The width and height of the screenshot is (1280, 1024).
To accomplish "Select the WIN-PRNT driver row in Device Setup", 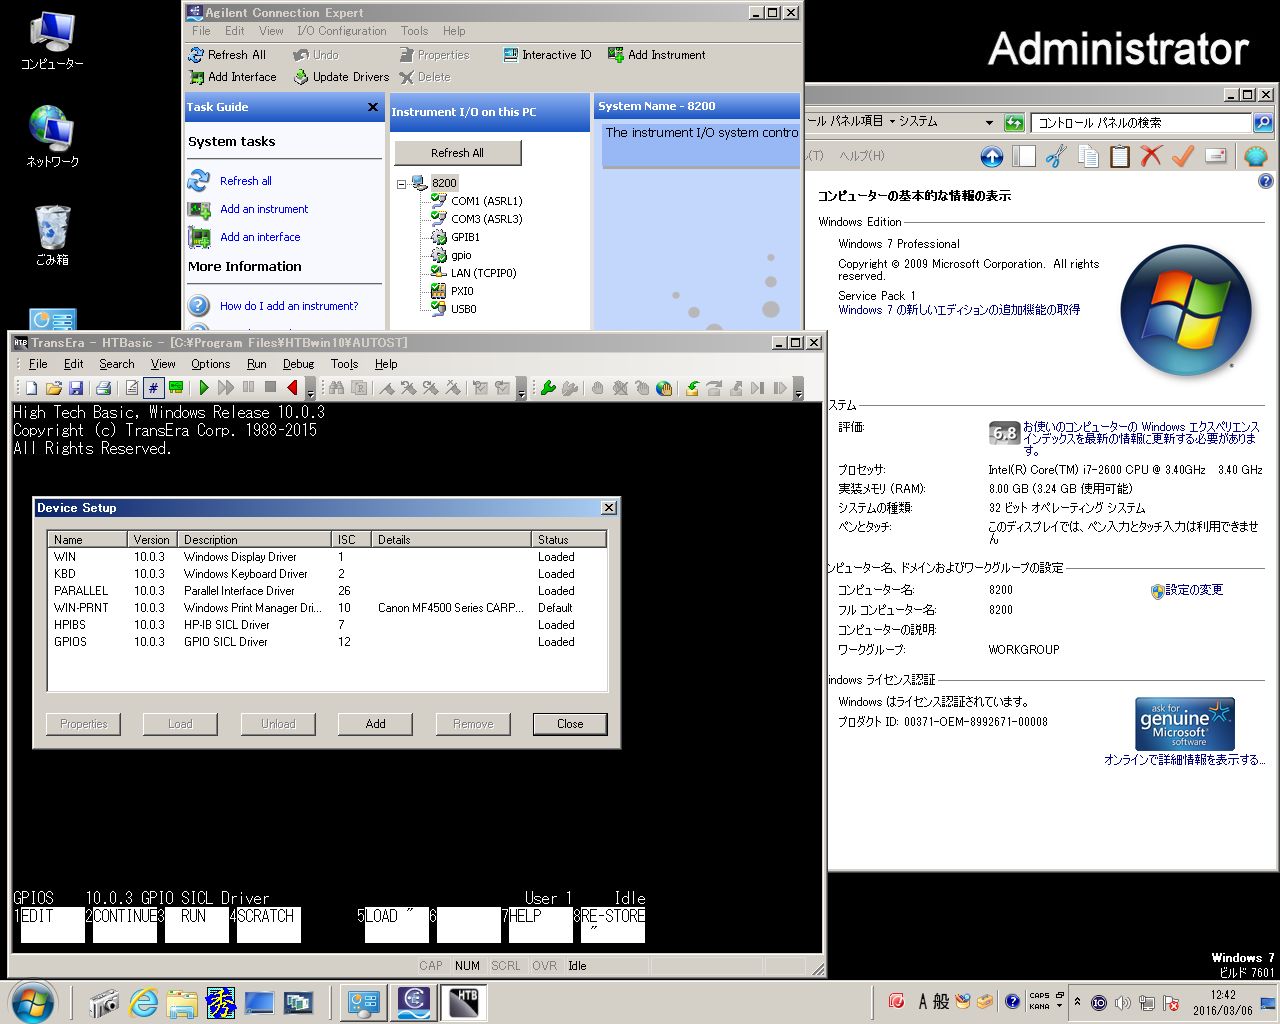I will coord(327,608).
